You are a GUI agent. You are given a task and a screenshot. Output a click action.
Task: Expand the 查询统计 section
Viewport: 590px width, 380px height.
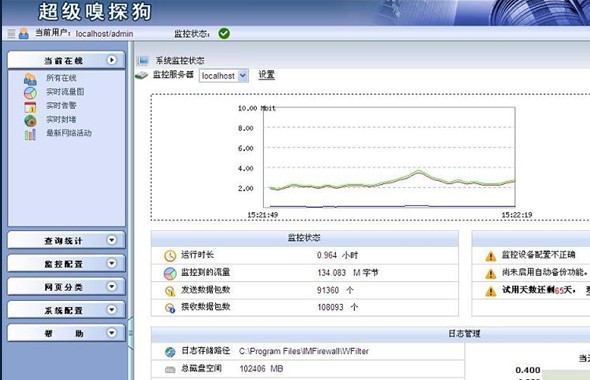[66, 240]
